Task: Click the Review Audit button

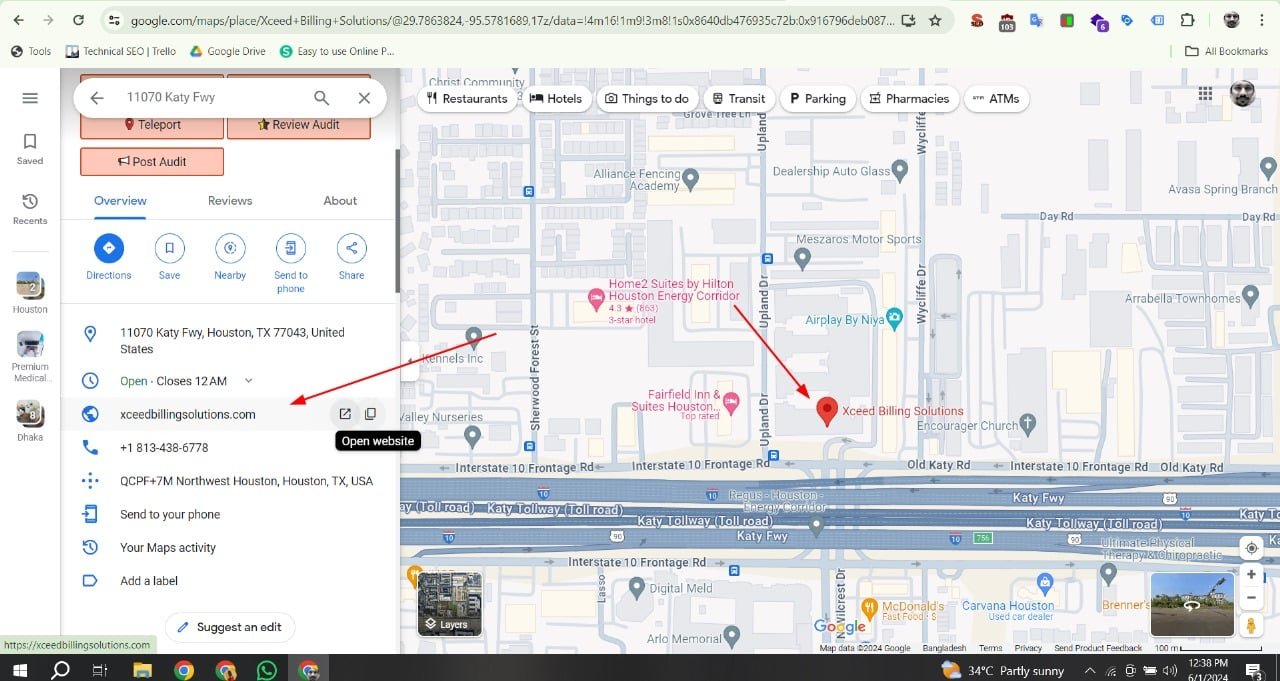Action: (299, 125)
